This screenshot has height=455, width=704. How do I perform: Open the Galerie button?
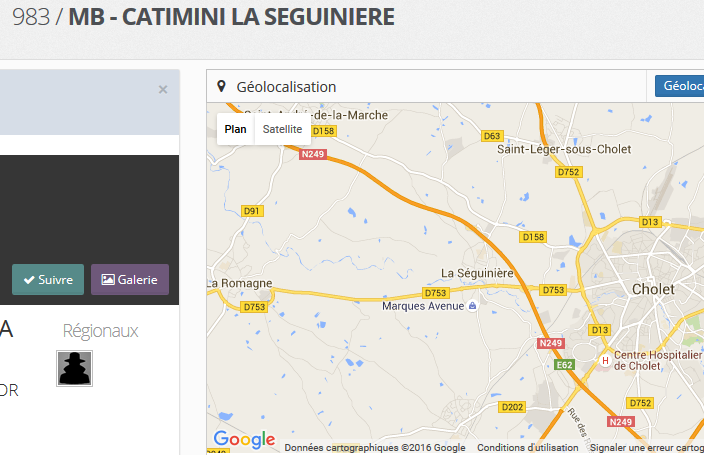point(130,280)
